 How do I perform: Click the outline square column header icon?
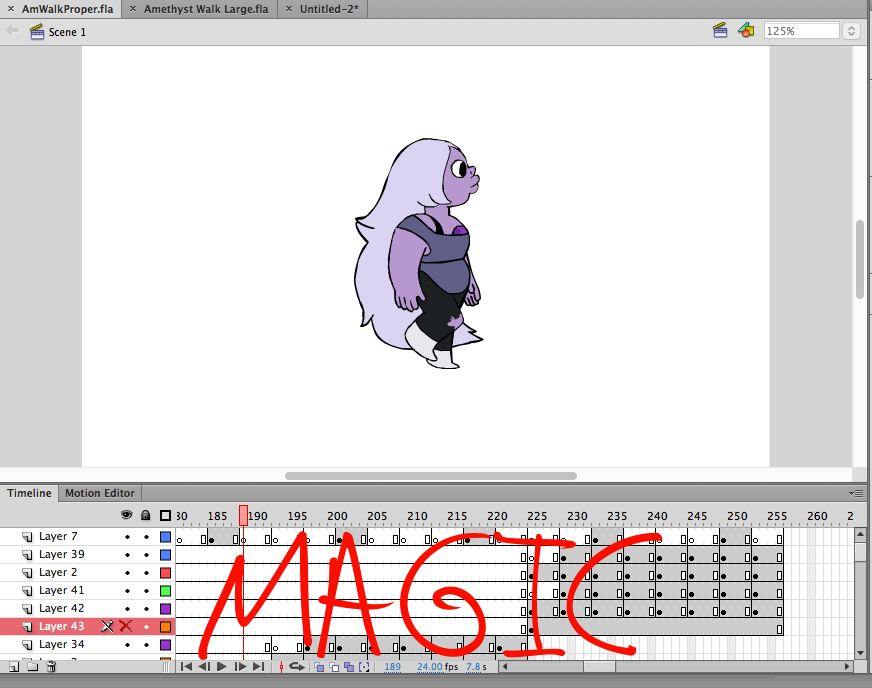(x=165, y=516)
